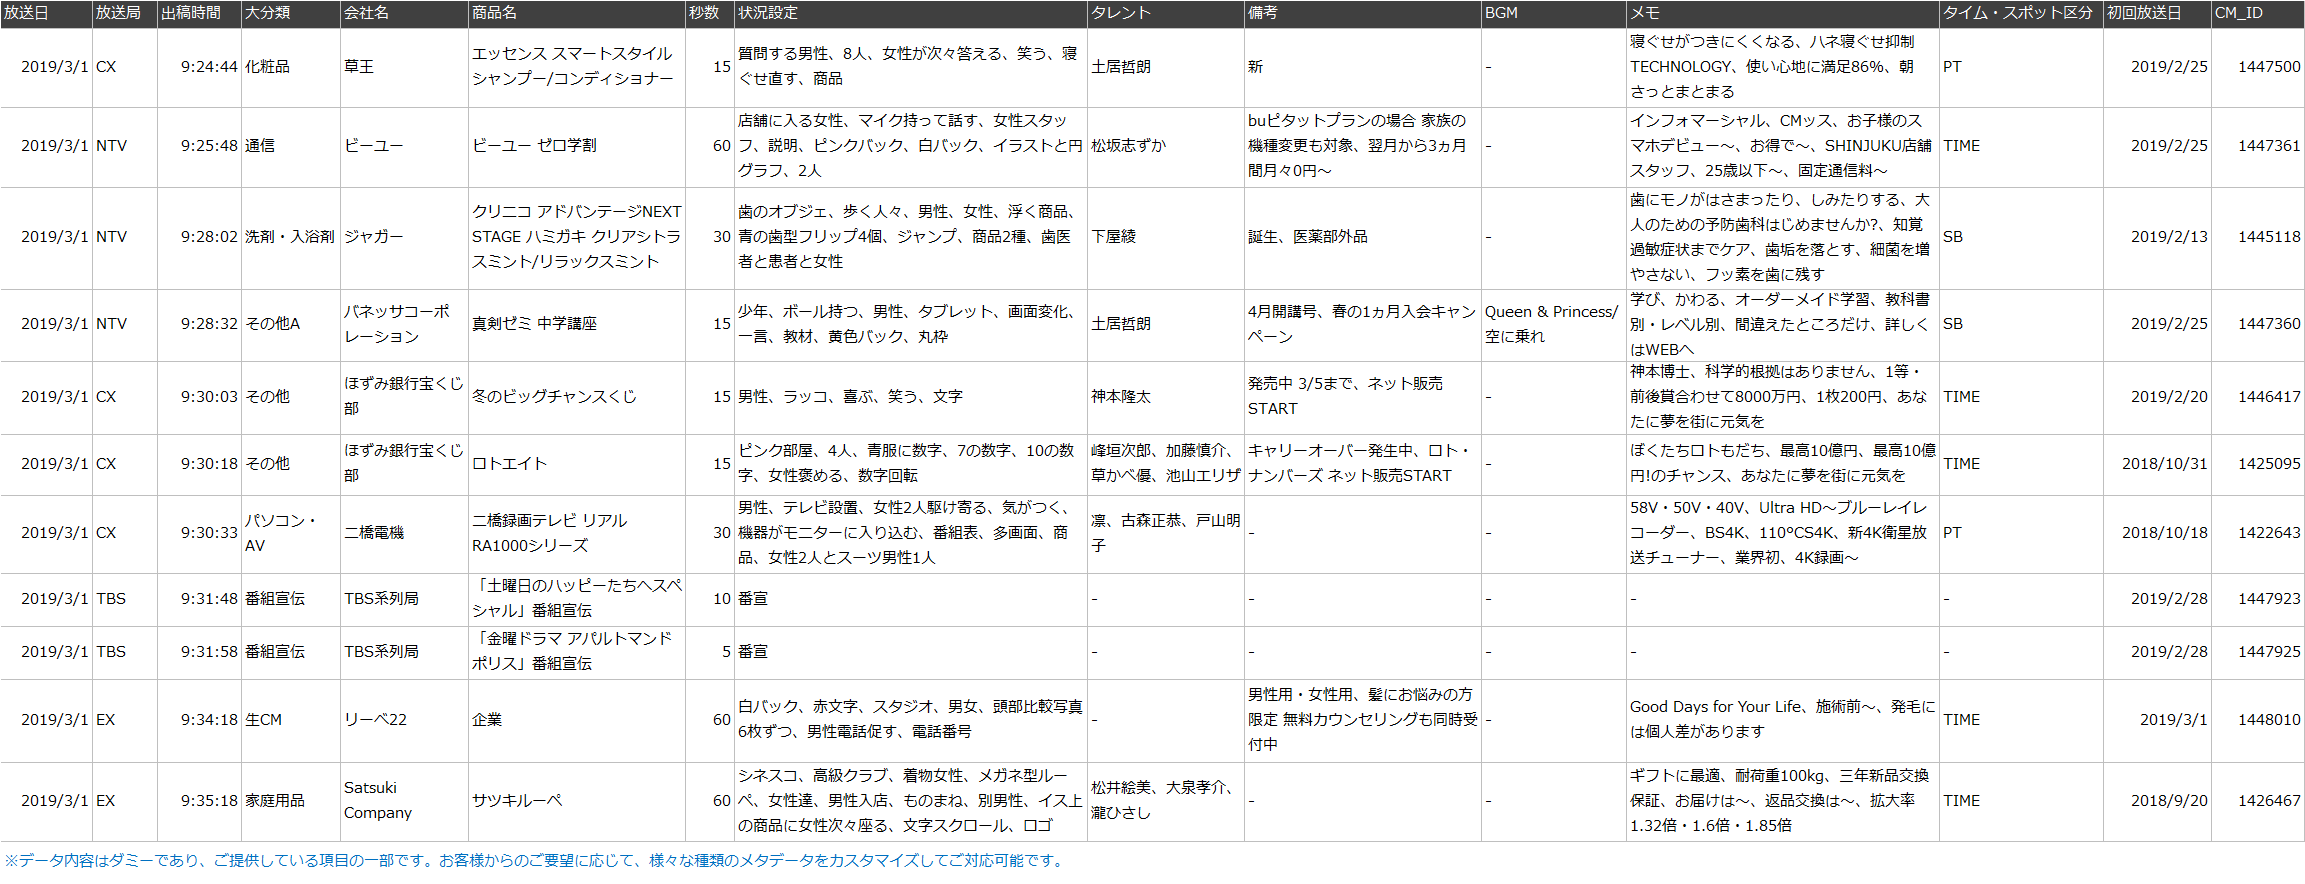Select the 冬のビッグチャンスくじ product cell
2305x884 pixels.
point(554,397)
